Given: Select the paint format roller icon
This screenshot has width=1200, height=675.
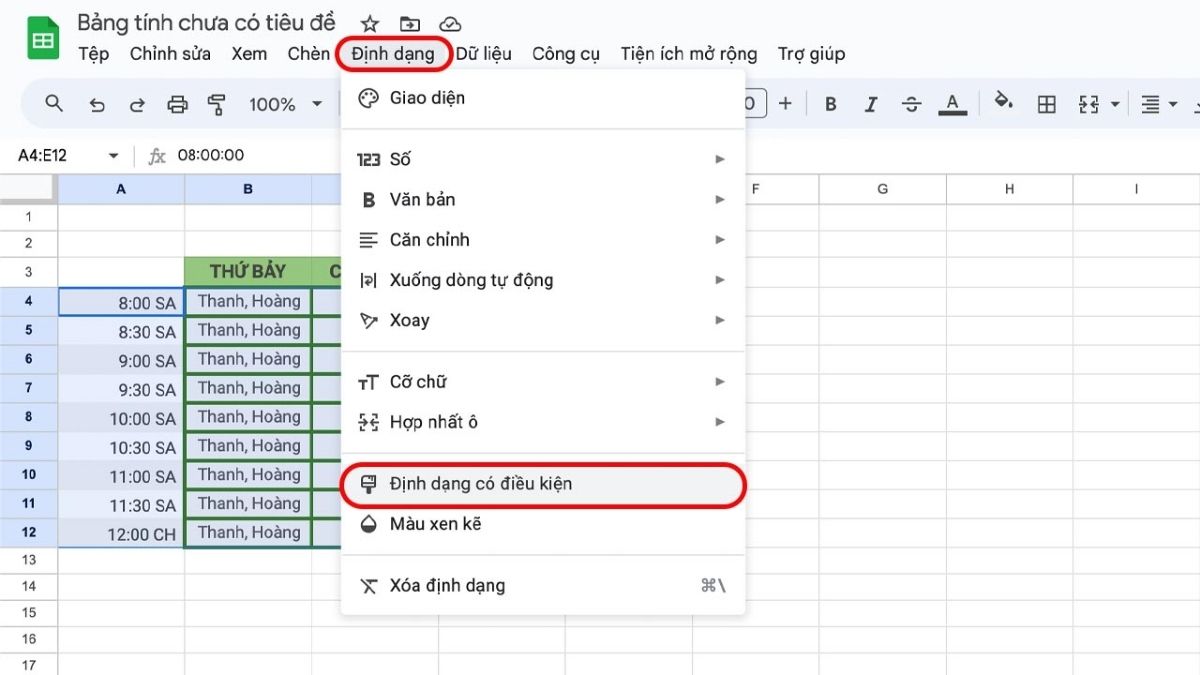Looking at the screenshot, I should click(216, 104).
